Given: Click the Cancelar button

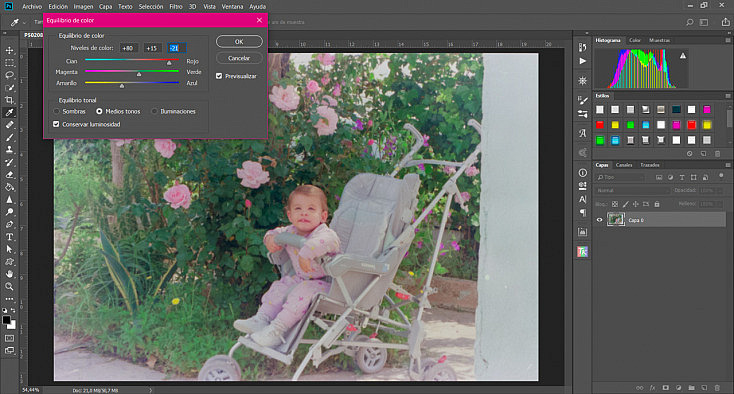Looking at the screenshot, I should pos(239,58).
